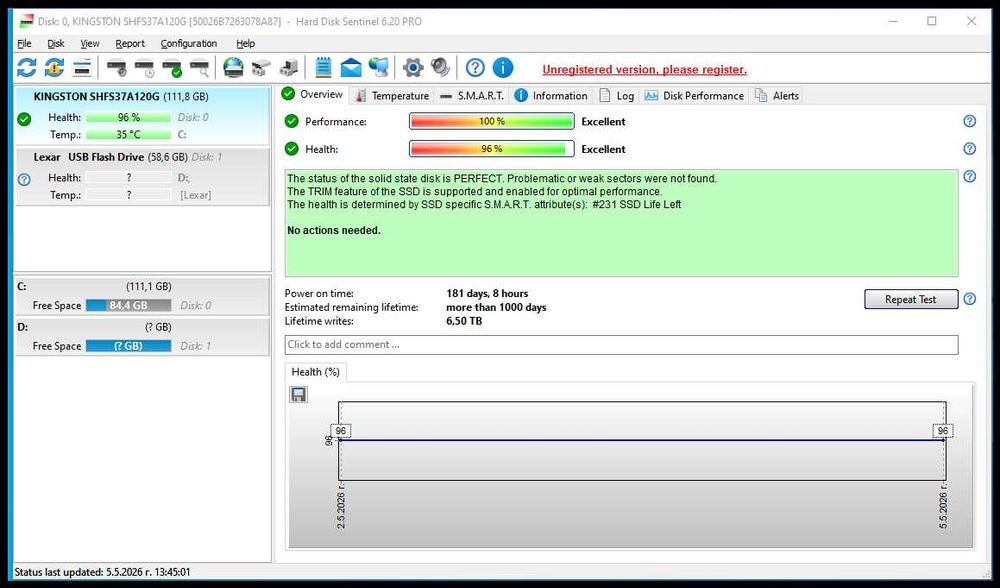Click the speaker sound toolbar icon
This screenshot has width=1000, height=588.
pyautogui.click(x=440, y=67)
